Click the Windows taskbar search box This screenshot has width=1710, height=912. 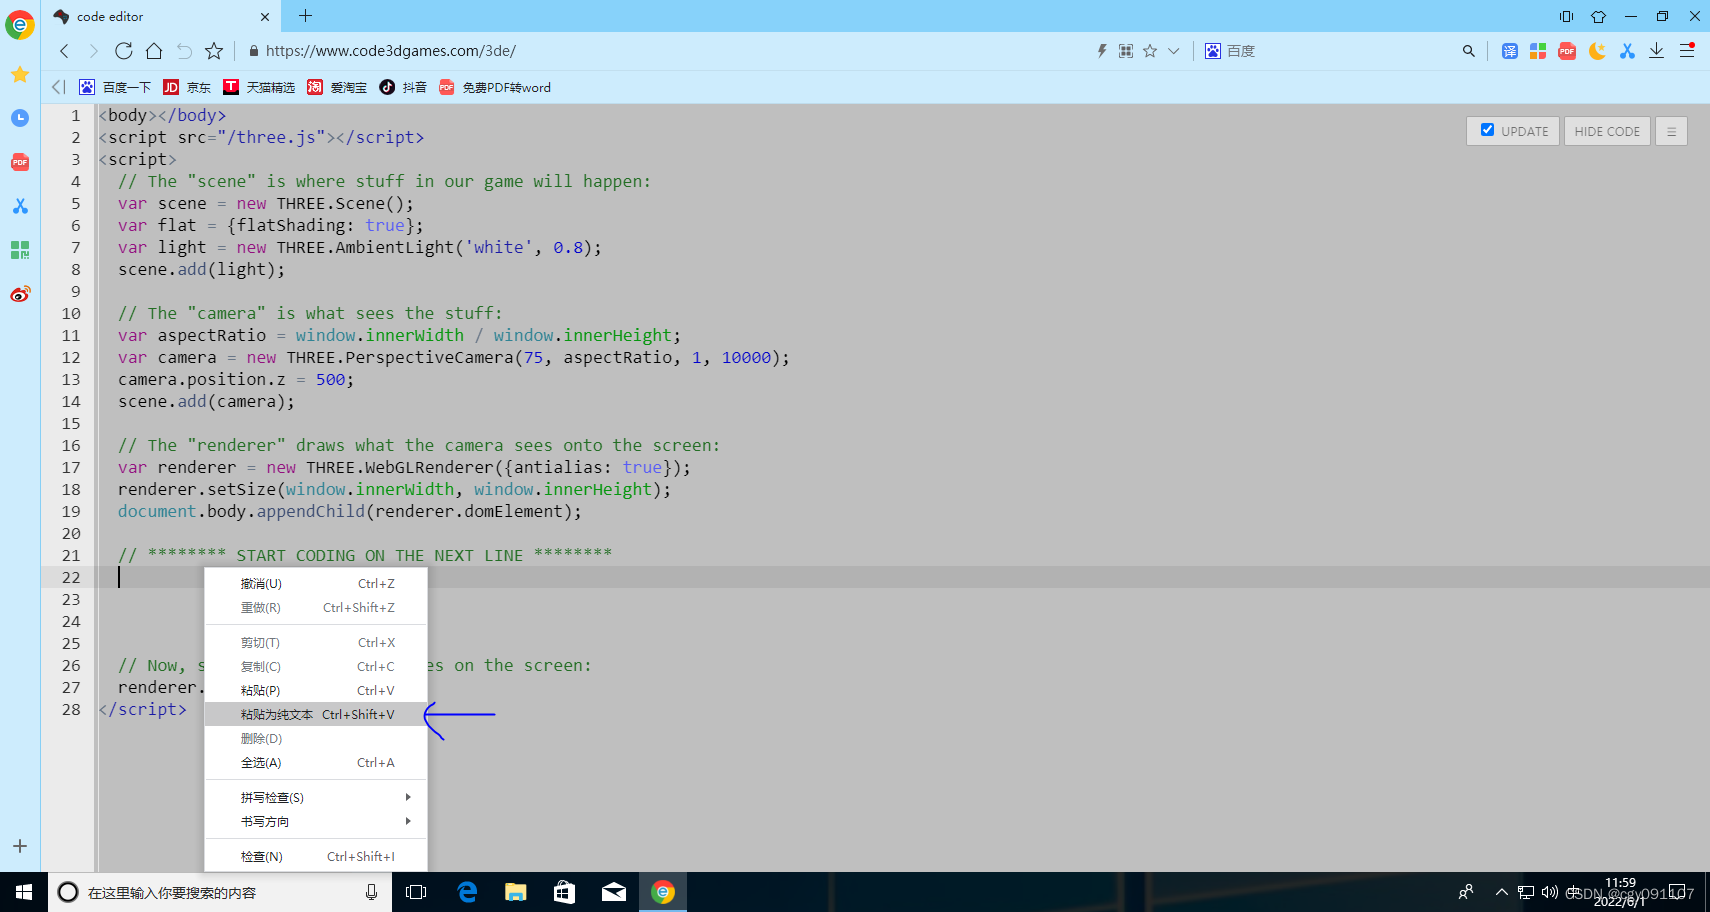coord(218,892)
